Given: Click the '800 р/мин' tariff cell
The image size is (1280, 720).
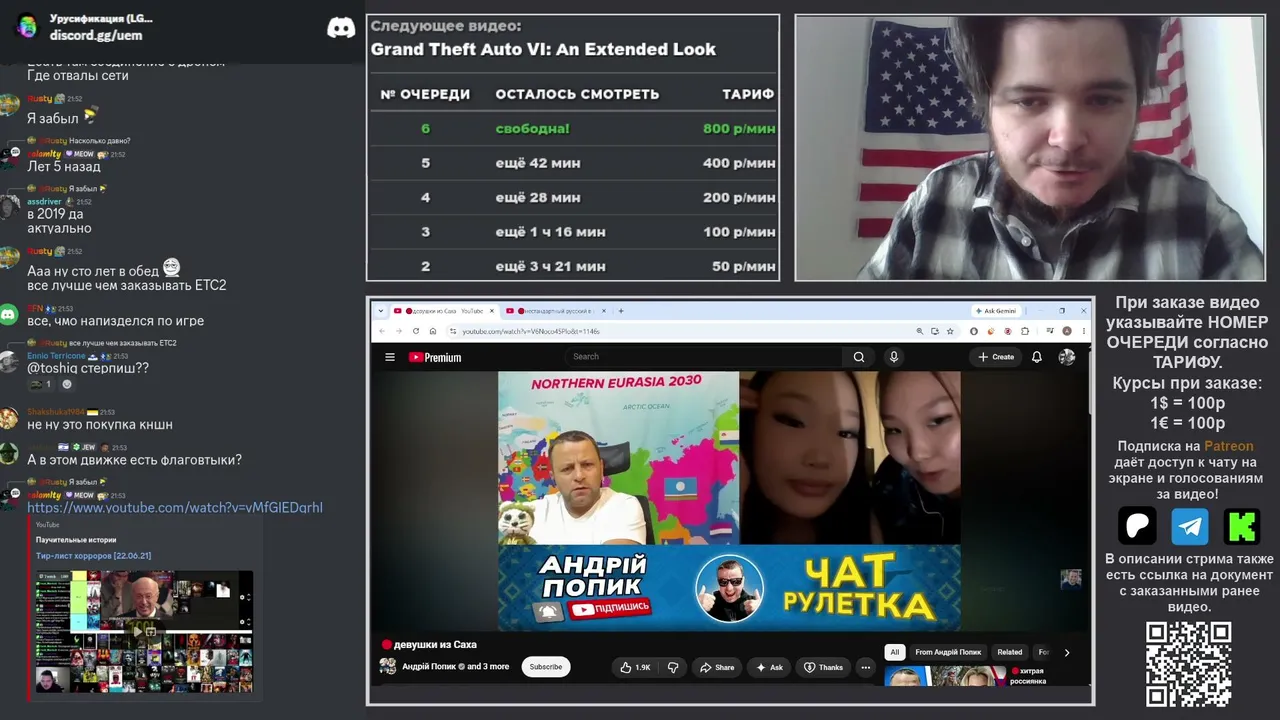Looking at the screenshot, I should (739, 128).
